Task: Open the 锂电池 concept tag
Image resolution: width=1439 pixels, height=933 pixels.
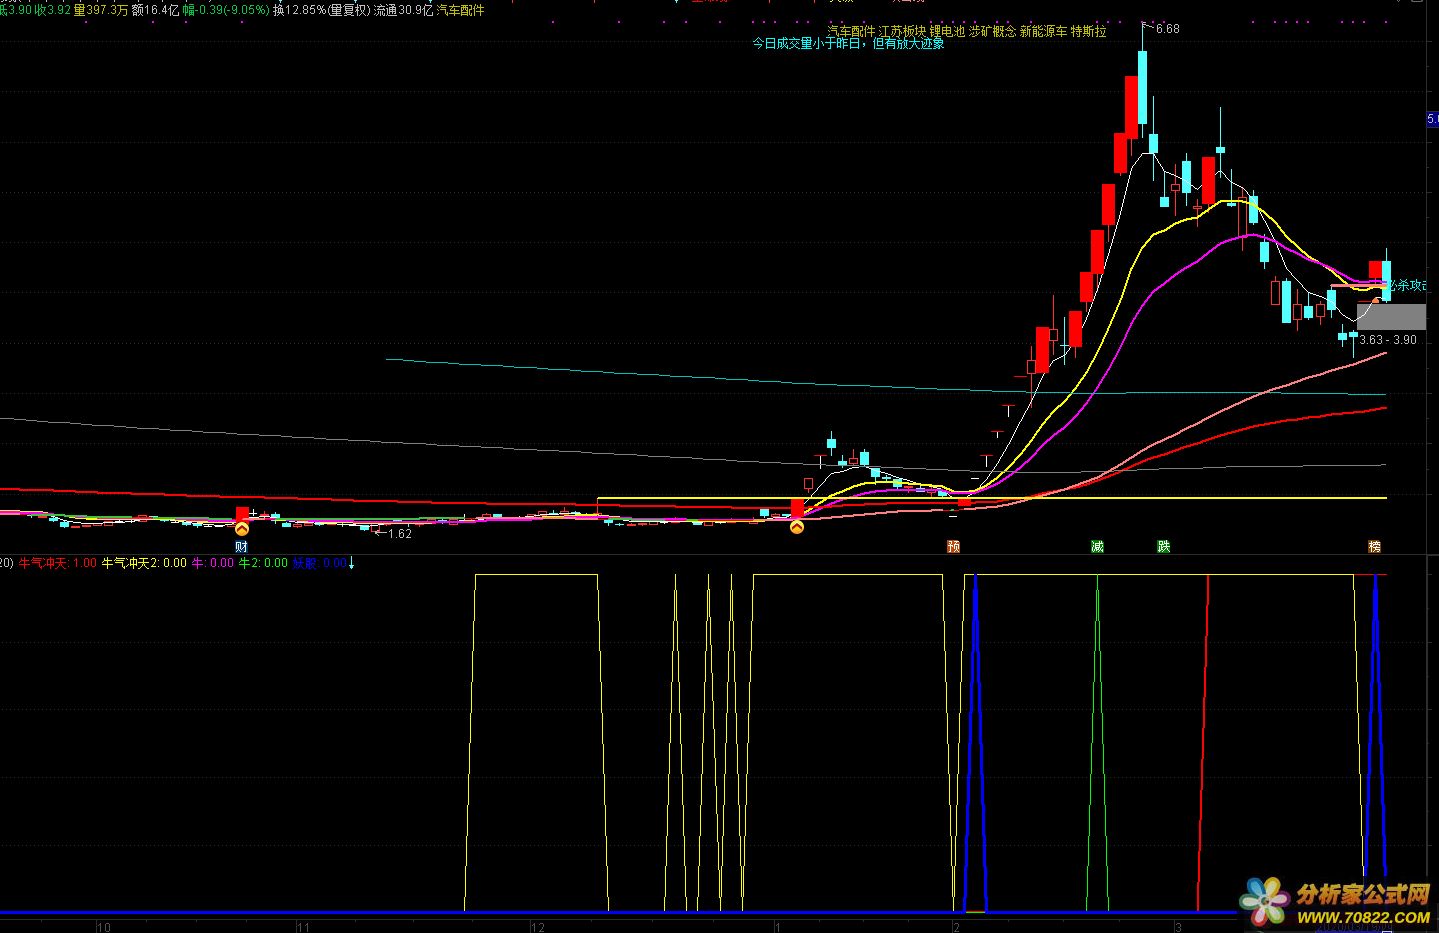Action: (946, 31)
